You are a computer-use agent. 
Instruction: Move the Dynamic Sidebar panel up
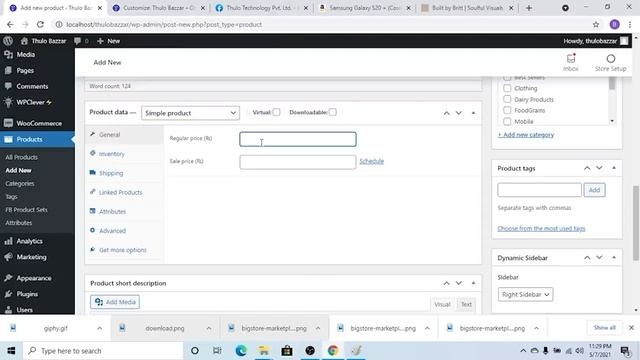pyautogui.click(x=587, y=258)
